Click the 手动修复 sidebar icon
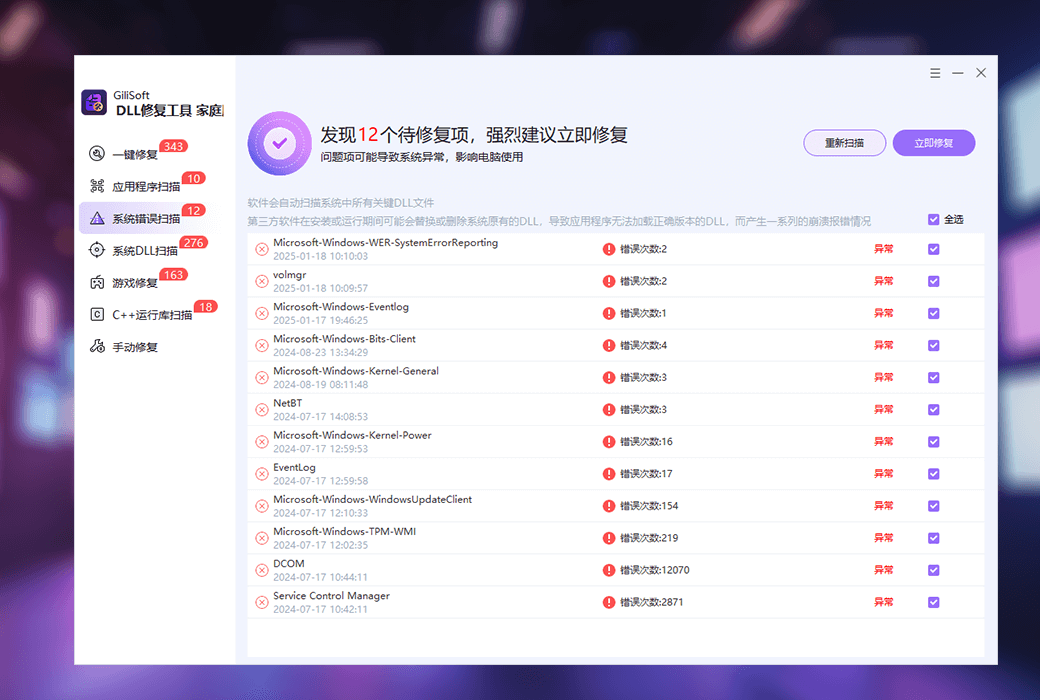 click(97, 346)
